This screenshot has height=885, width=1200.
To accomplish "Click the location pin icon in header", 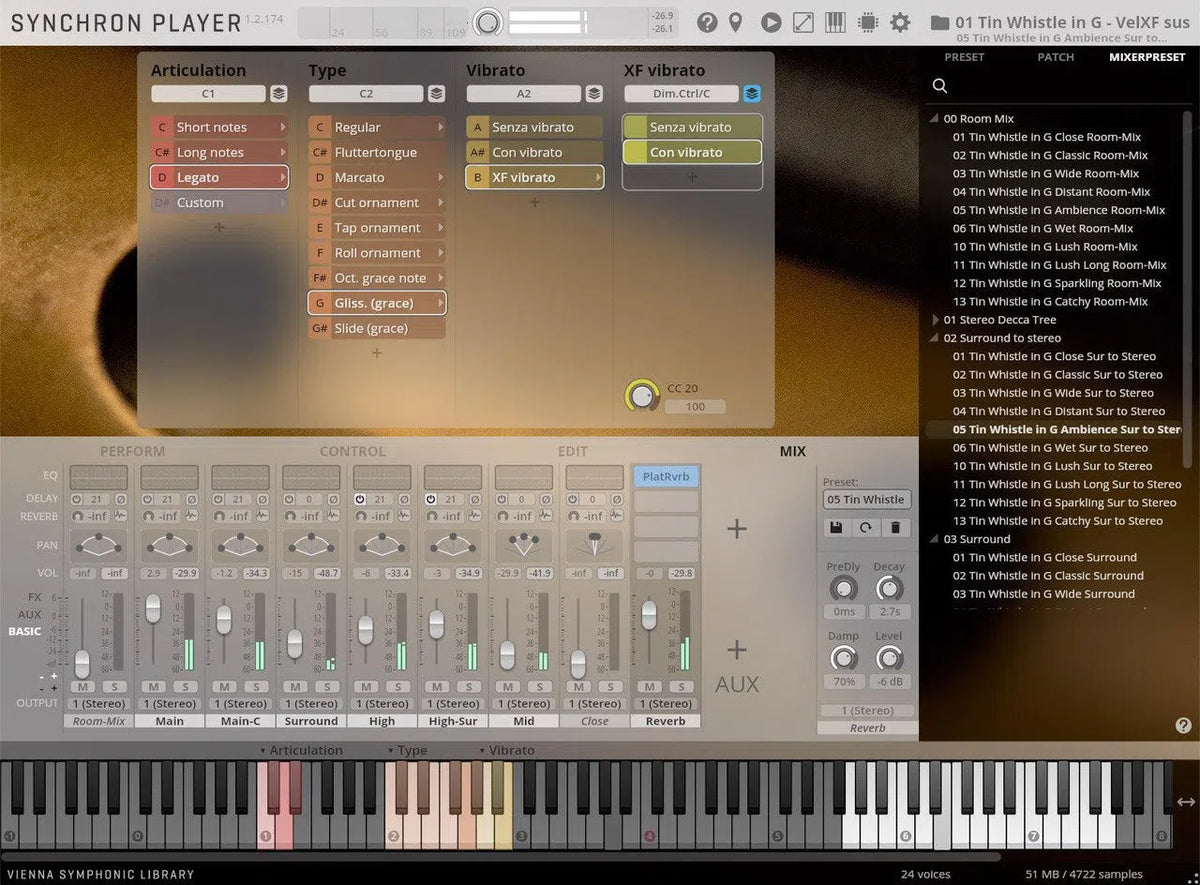I will click(736, 22).
